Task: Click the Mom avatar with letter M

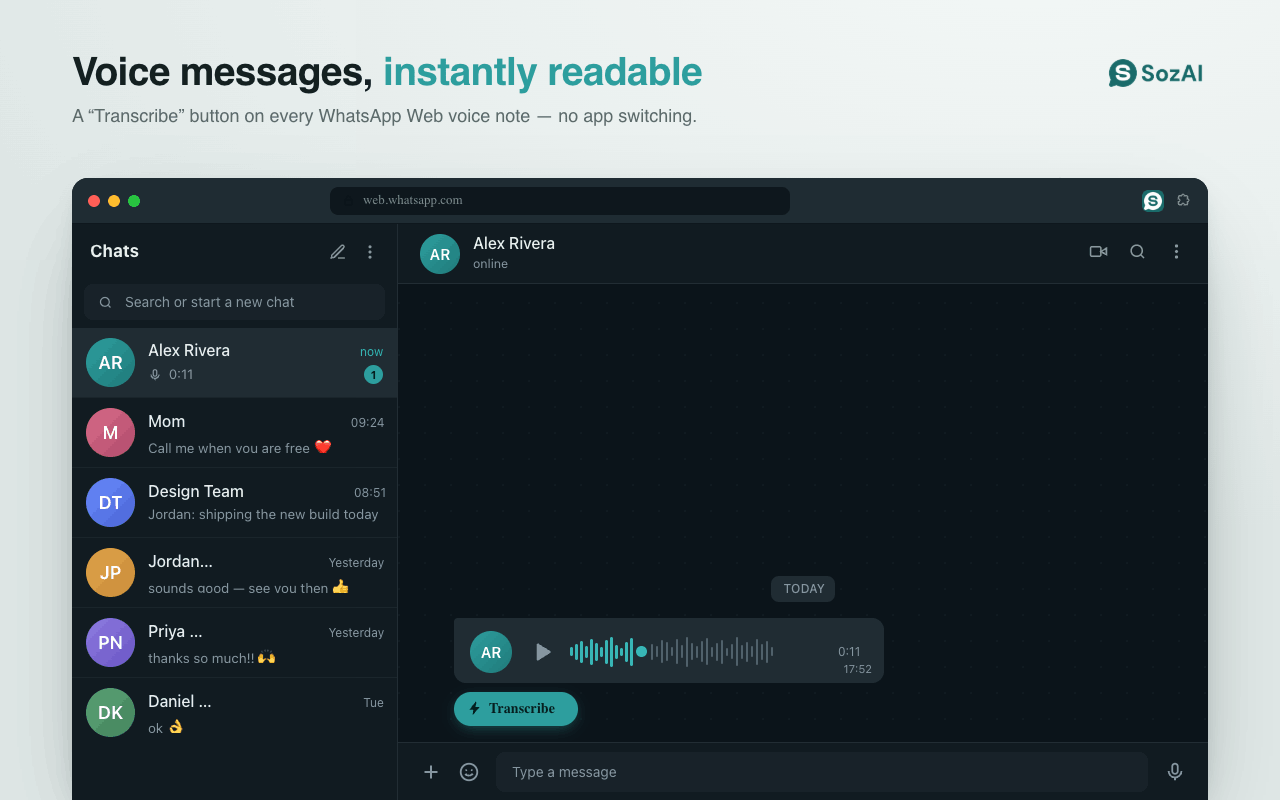Action: point(111,433)
